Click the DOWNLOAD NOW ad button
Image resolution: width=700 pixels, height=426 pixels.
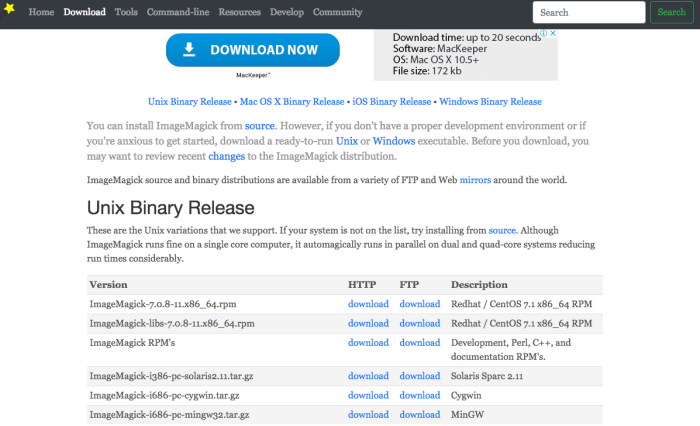tap(253, 50)
